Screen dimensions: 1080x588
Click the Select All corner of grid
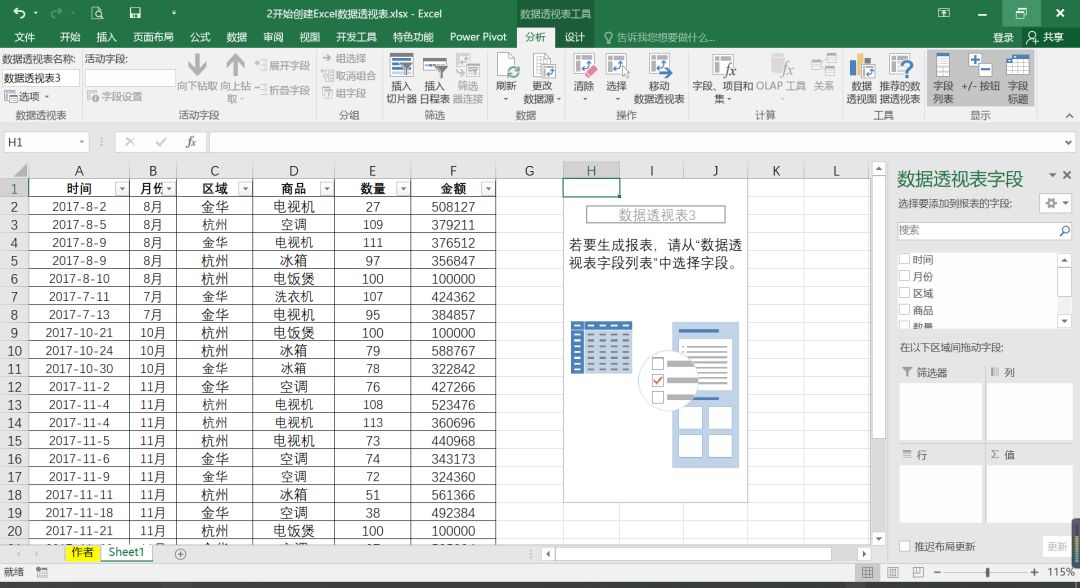click(x=14, y=170)
